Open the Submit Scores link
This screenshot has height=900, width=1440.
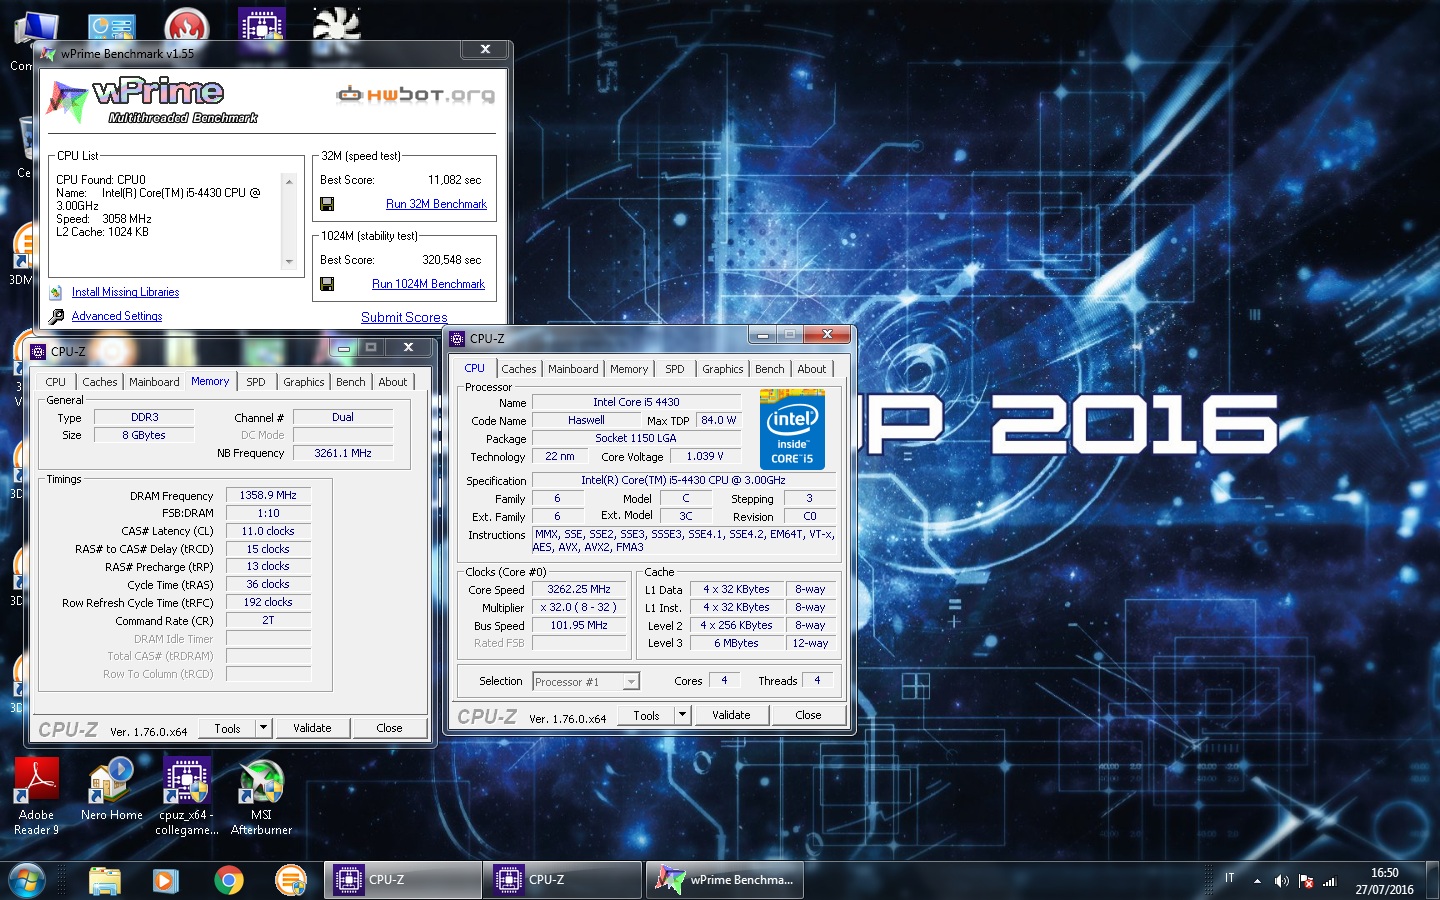tap(404, 317)
